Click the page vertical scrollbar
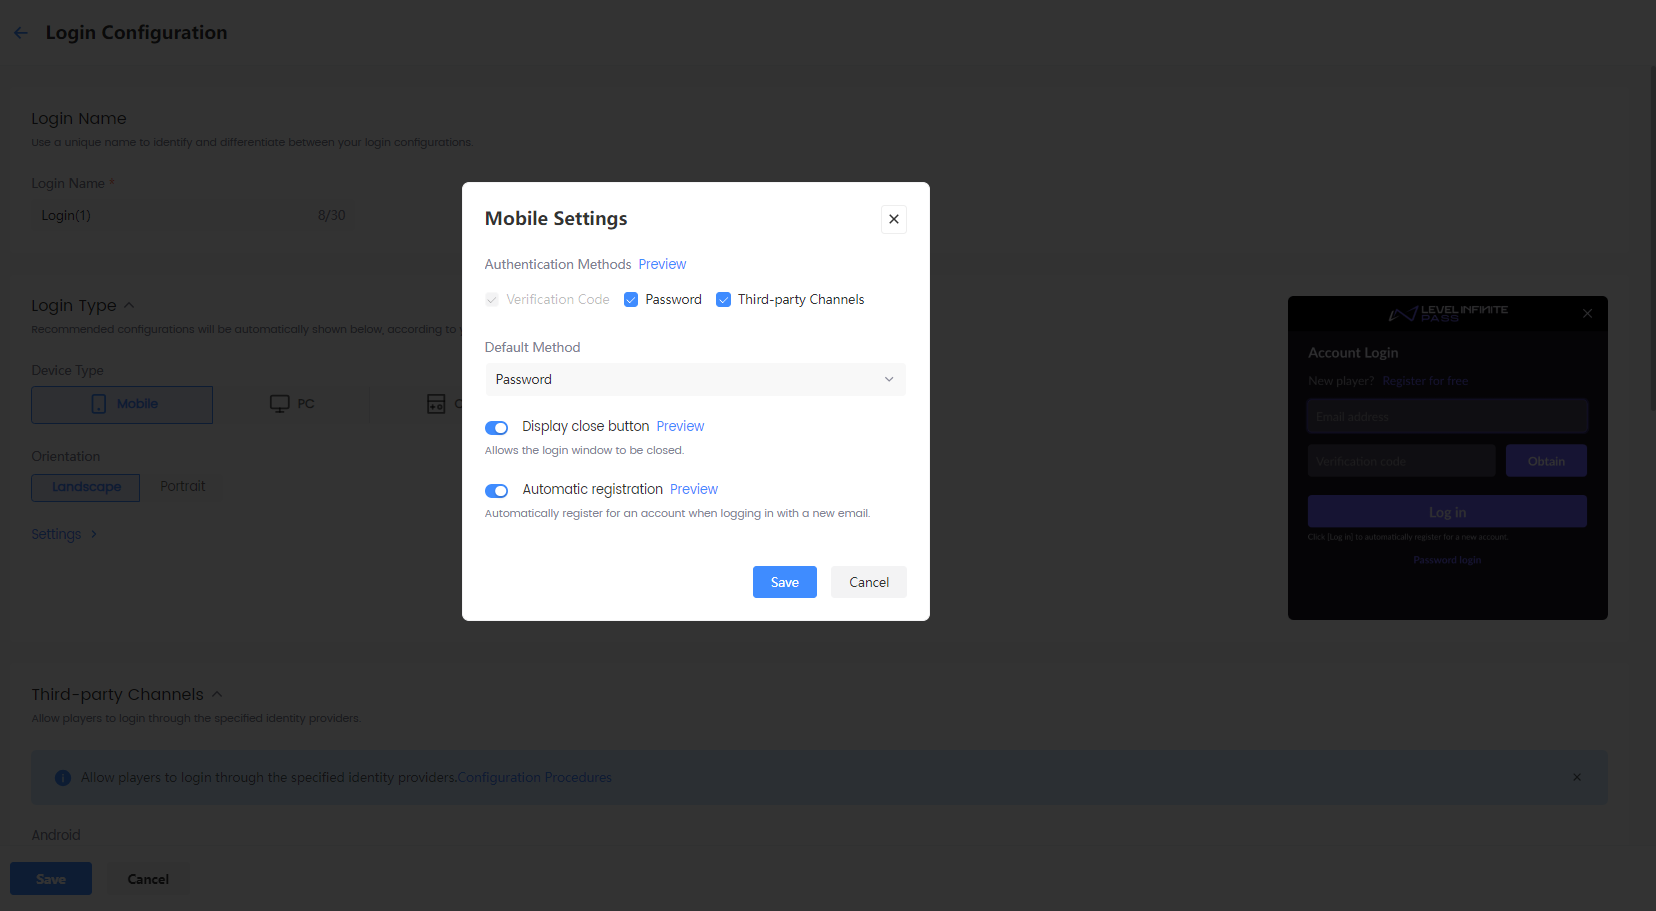 [x=1652, y=240]
